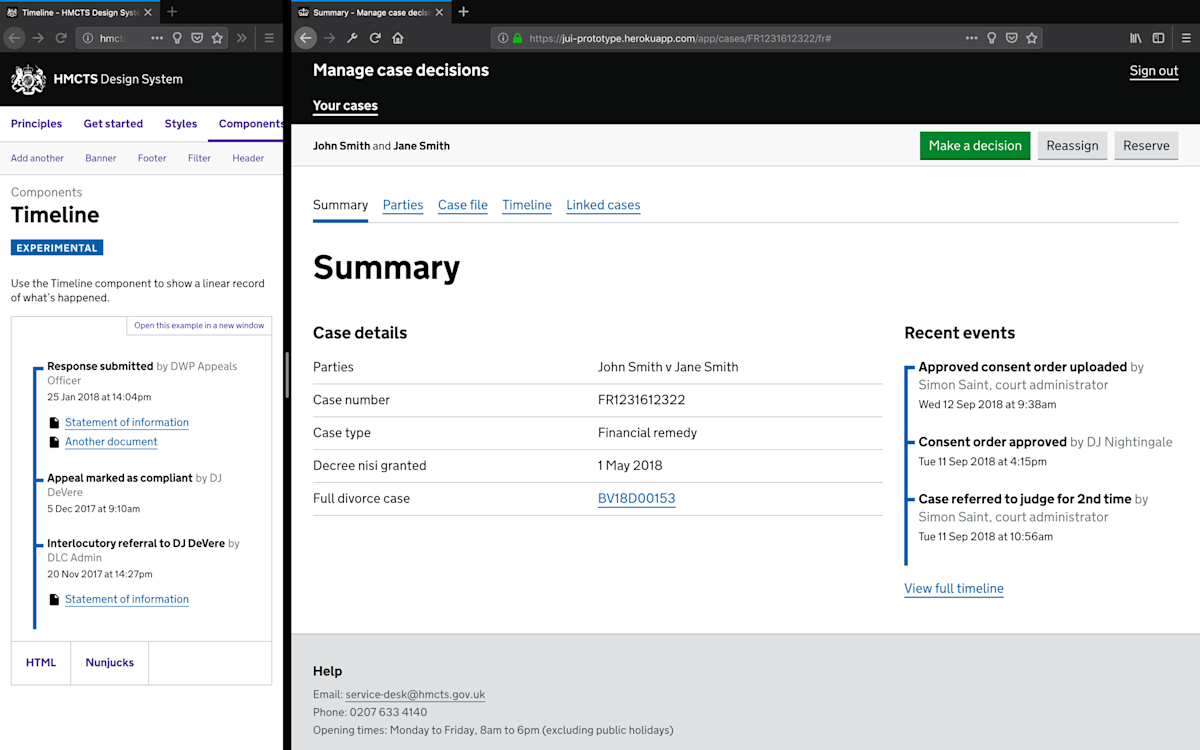Bookmark the Summary page with the star
Screen dimensions: 1200x750
pyautogui.click(x=1032, y=38)
